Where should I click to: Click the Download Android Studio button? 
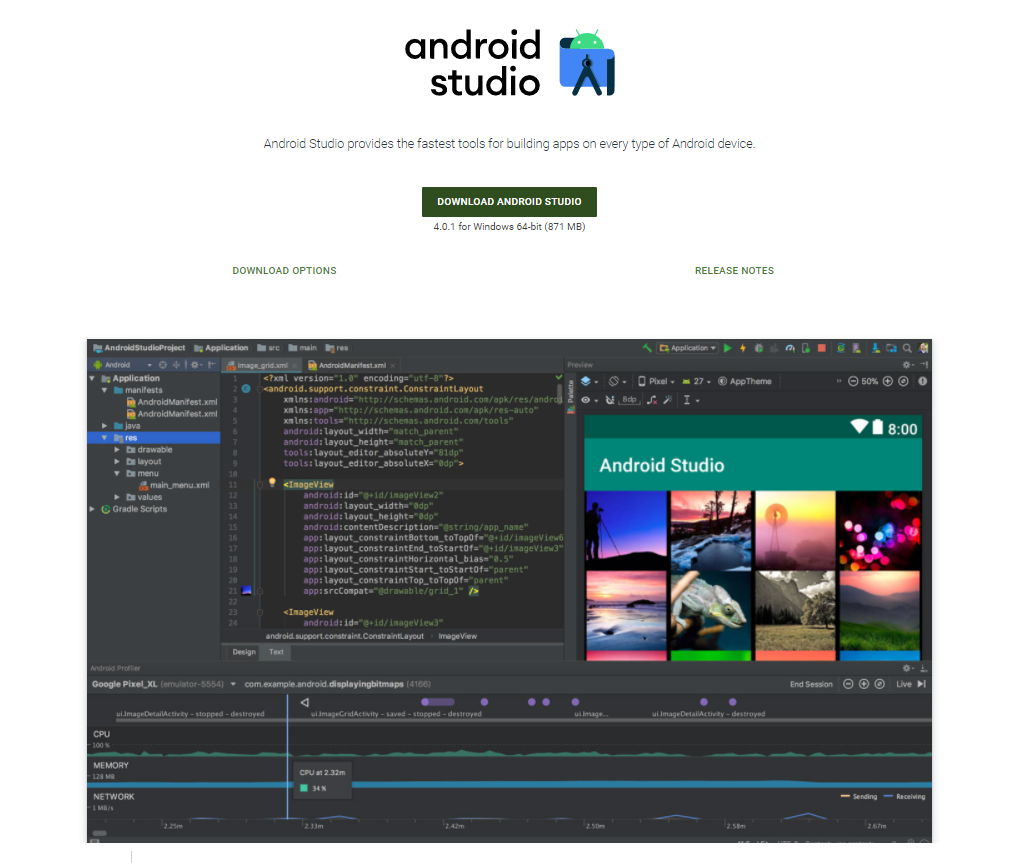click(x=509, y=202)
